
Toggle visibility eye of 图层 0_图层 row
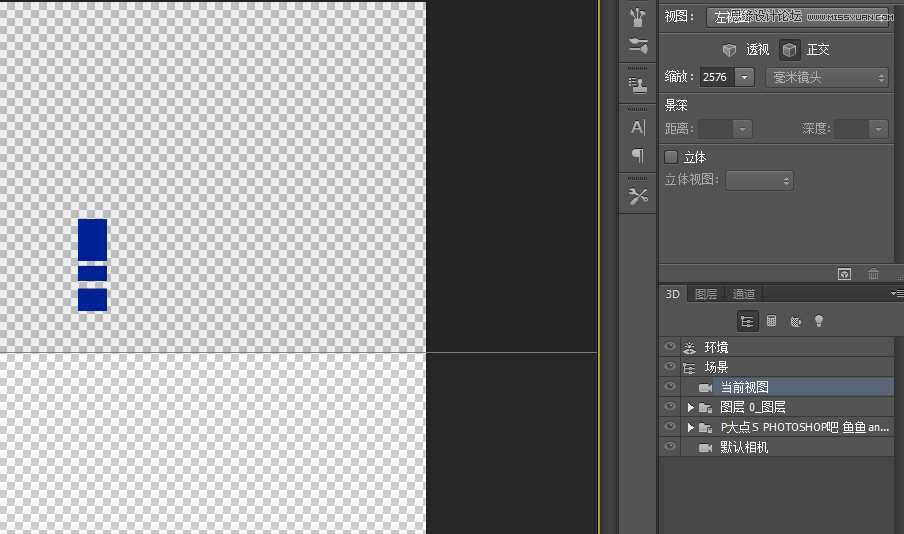[670, 407]
